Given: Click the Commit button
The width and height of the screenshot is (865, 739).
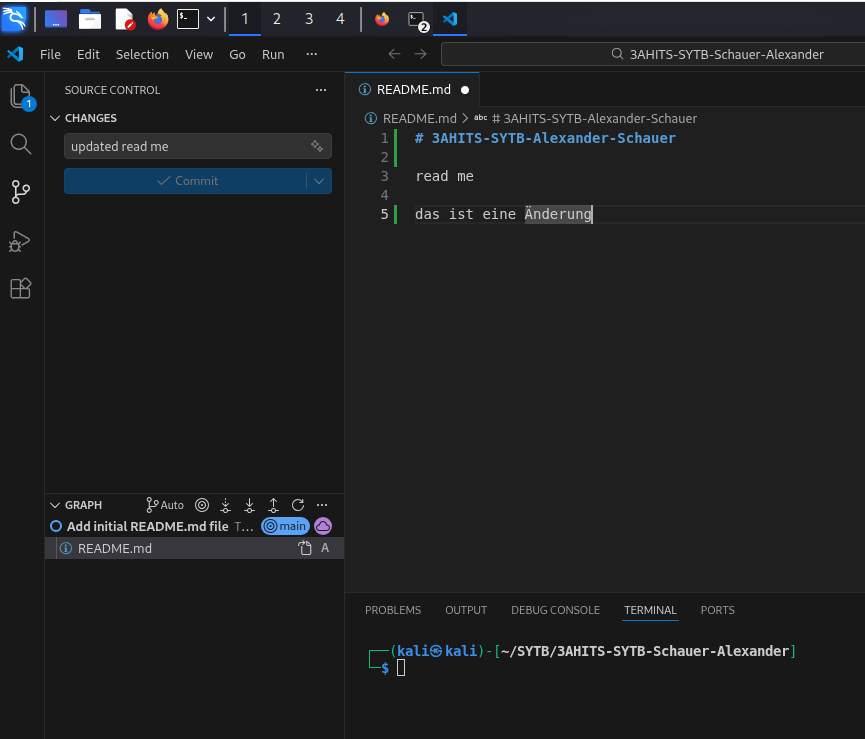Looking at the screenshot, I should (187, 181).
